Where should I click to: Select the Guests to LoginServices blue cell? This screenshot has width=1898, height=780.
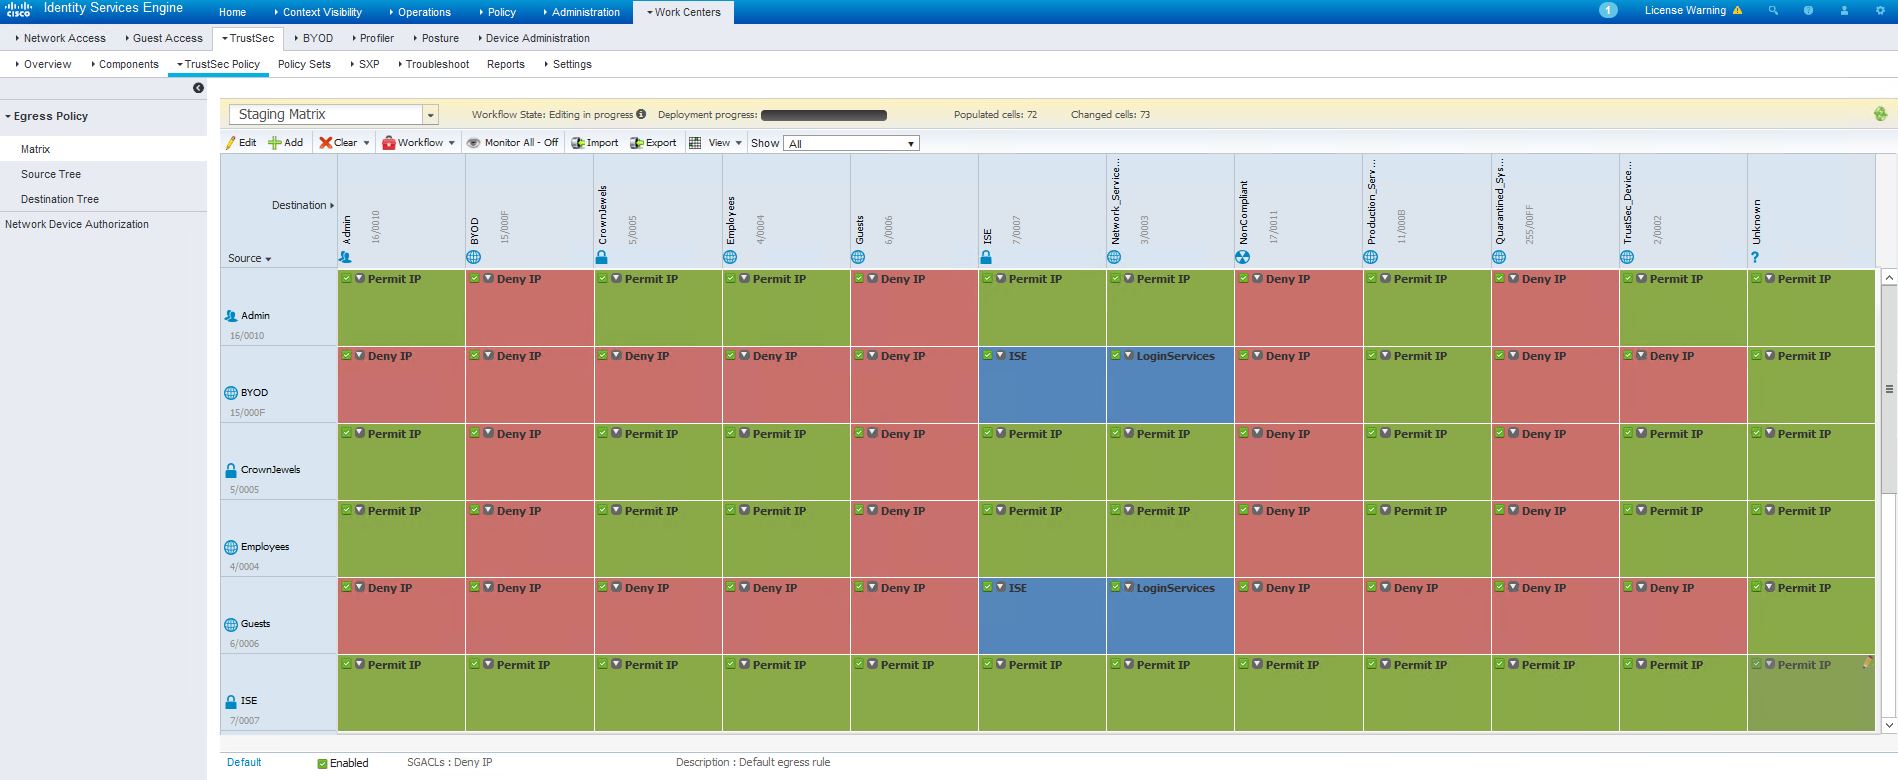click(x=1170, y=616)
